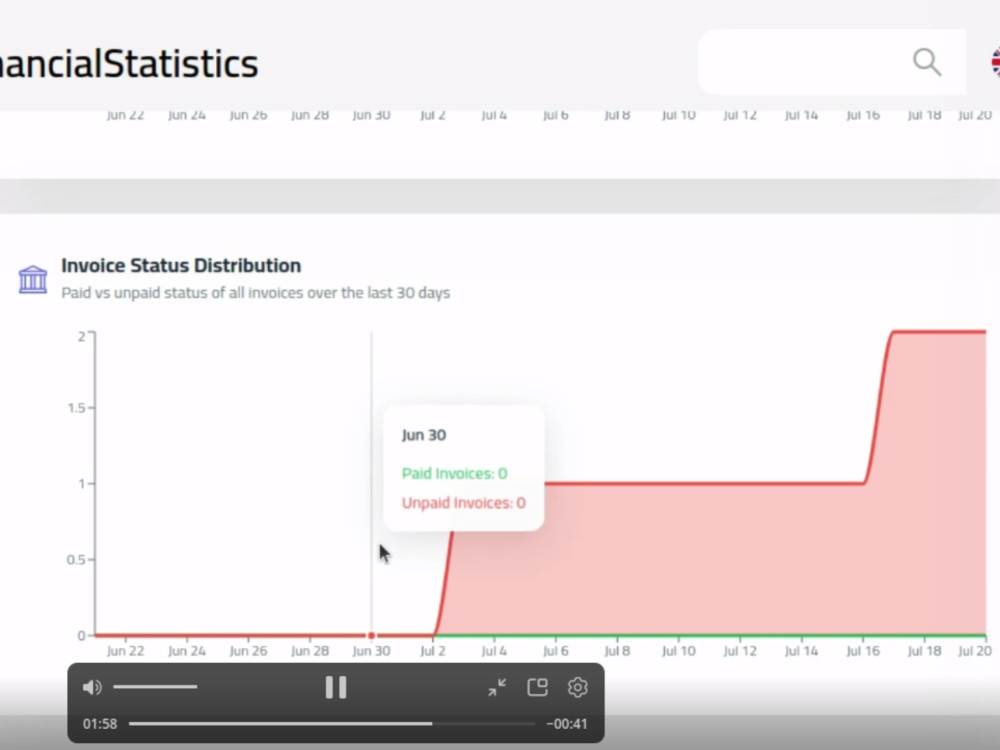Click the Unpaid Invoices: 0 tooltip text

(x=464, y=503)
